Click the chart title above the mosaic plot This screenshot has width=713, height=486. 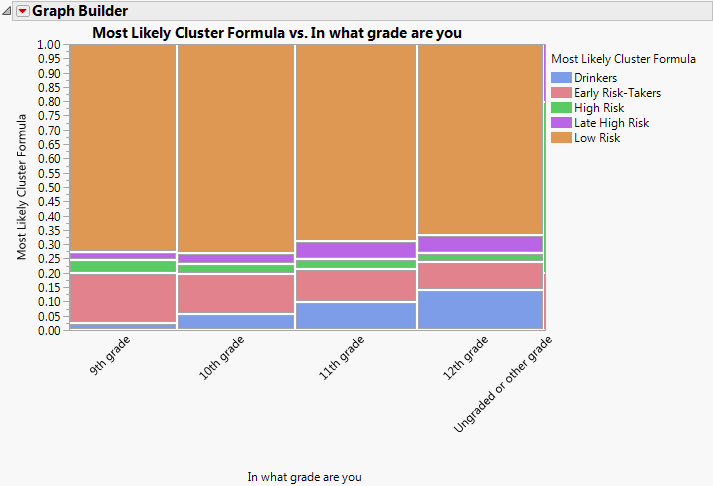pos(277,33)
